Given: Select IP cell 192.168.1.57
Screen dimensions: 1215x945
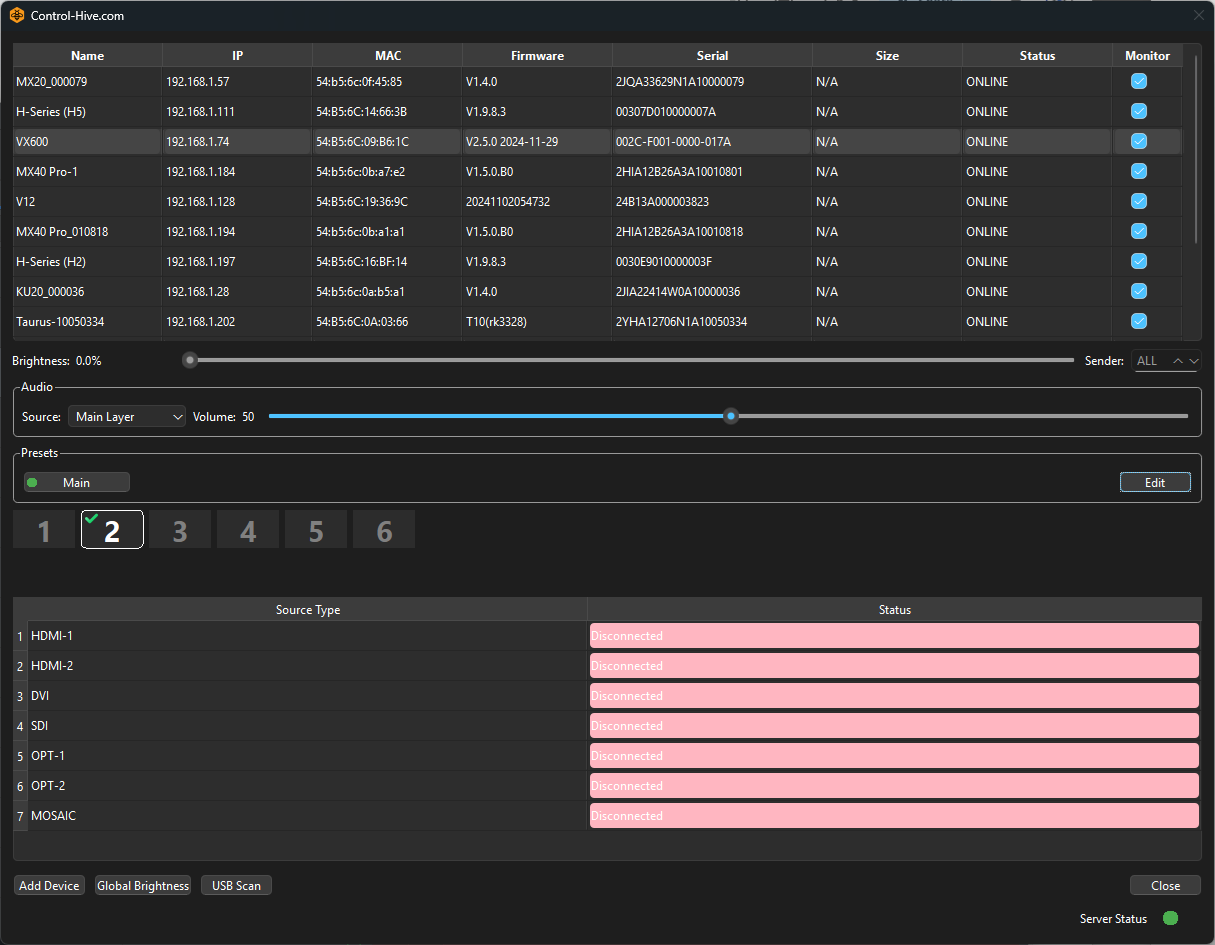Looking at the screenshot, I should click(x=238, y=82).
